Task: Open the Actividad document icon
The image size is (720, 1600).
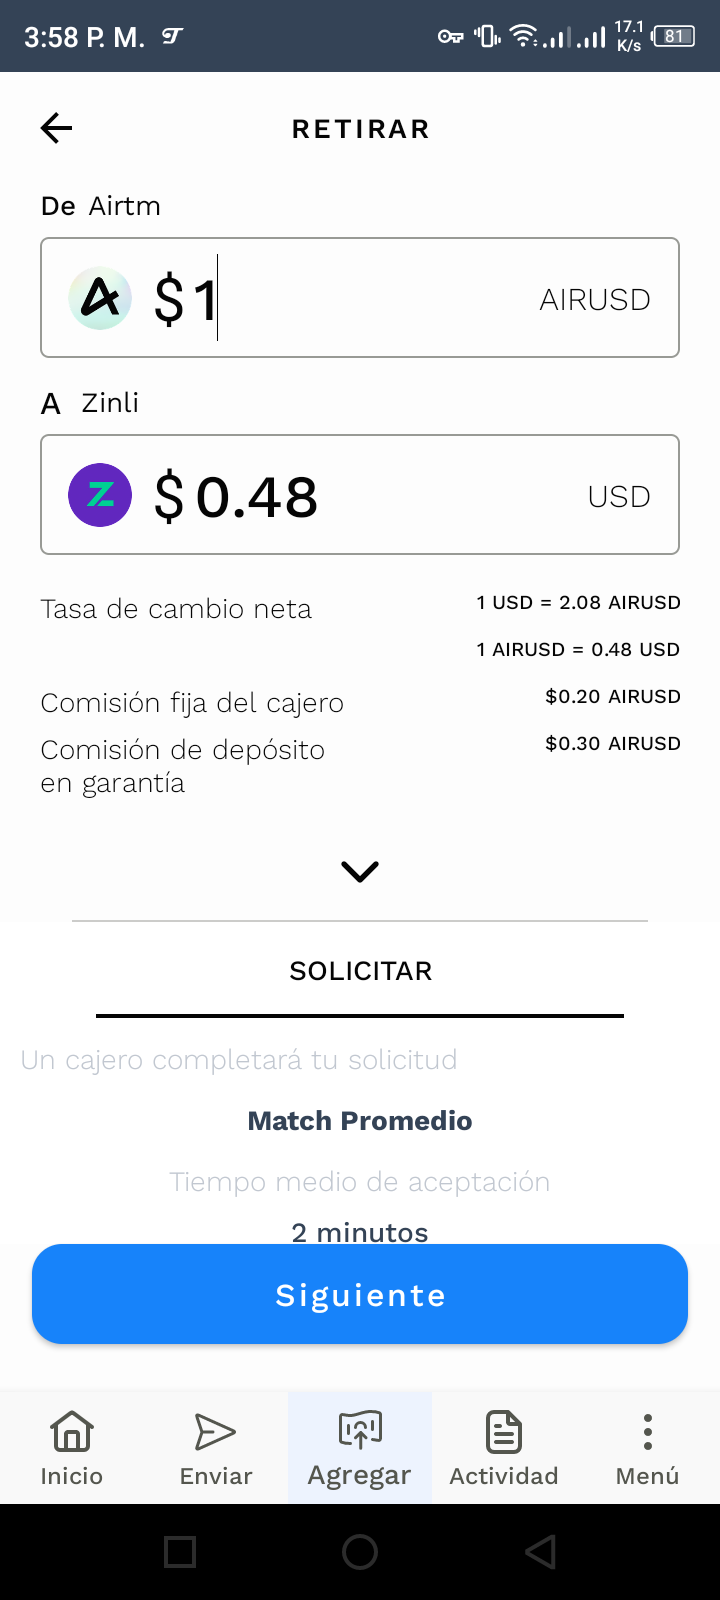Action: [504, 1432]
